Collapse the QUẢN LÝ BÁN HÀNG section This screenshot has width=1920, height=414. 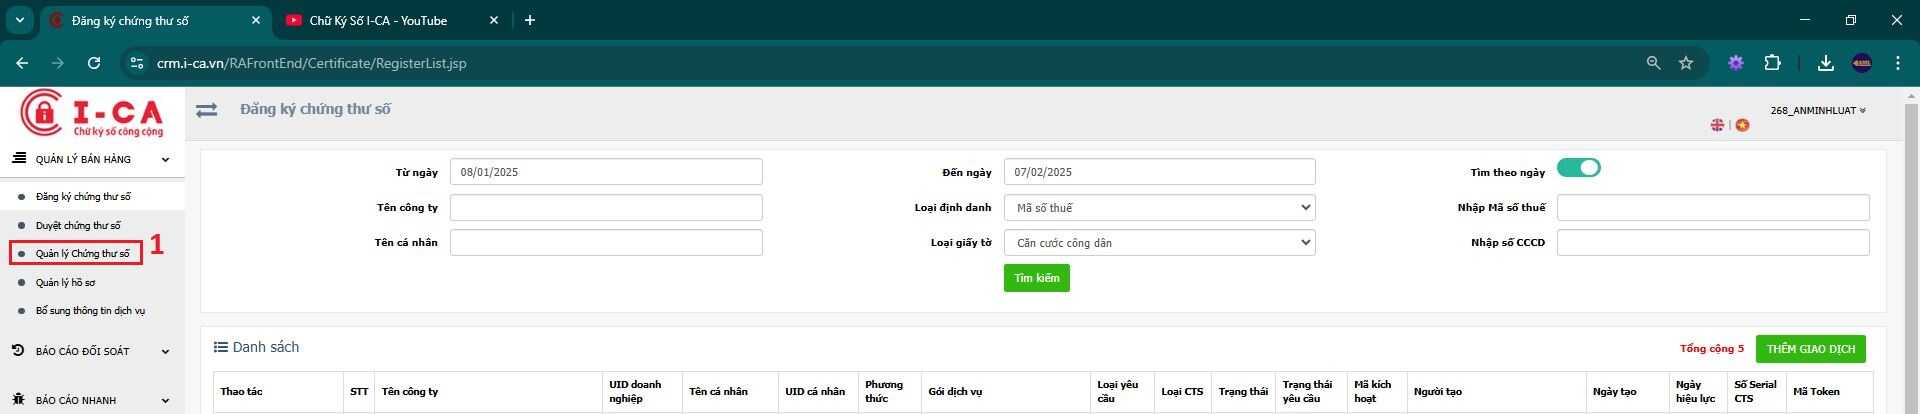92,159
